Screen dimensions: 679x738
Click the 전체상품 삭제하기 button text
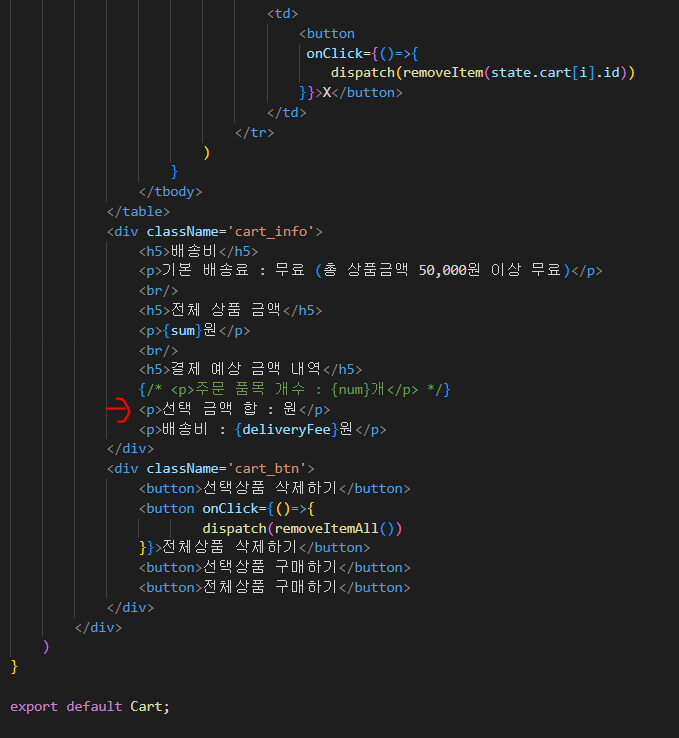click(x=230, y=547)
